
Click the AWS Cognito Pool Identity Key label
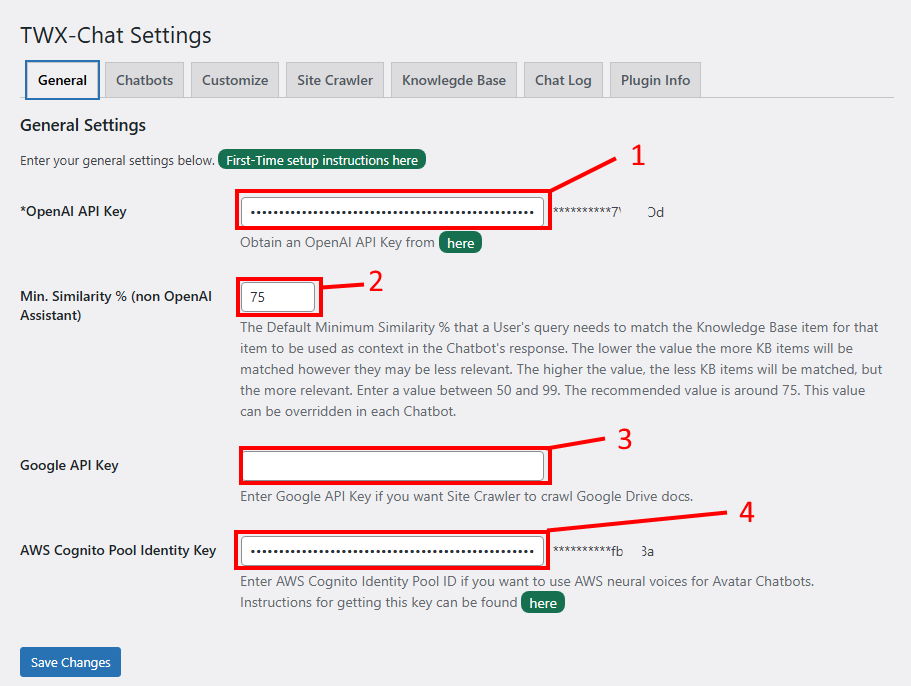(118, 550)
